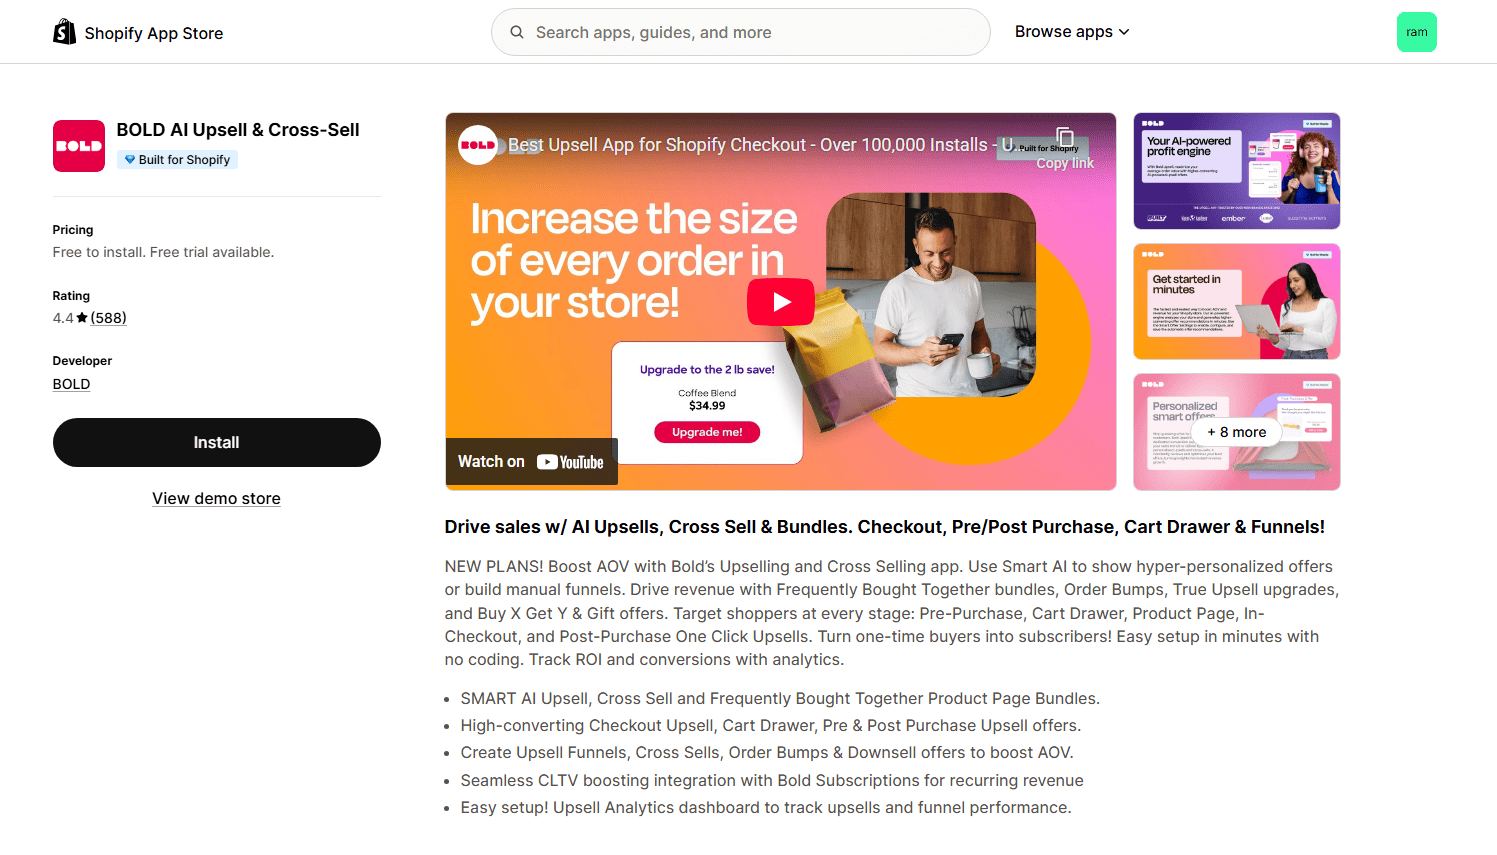Image resolution: width=1497 pixels, height=855 pixels.
Task: Click the BOLD channel avatar in video
Action: click(x=478, y=145)
